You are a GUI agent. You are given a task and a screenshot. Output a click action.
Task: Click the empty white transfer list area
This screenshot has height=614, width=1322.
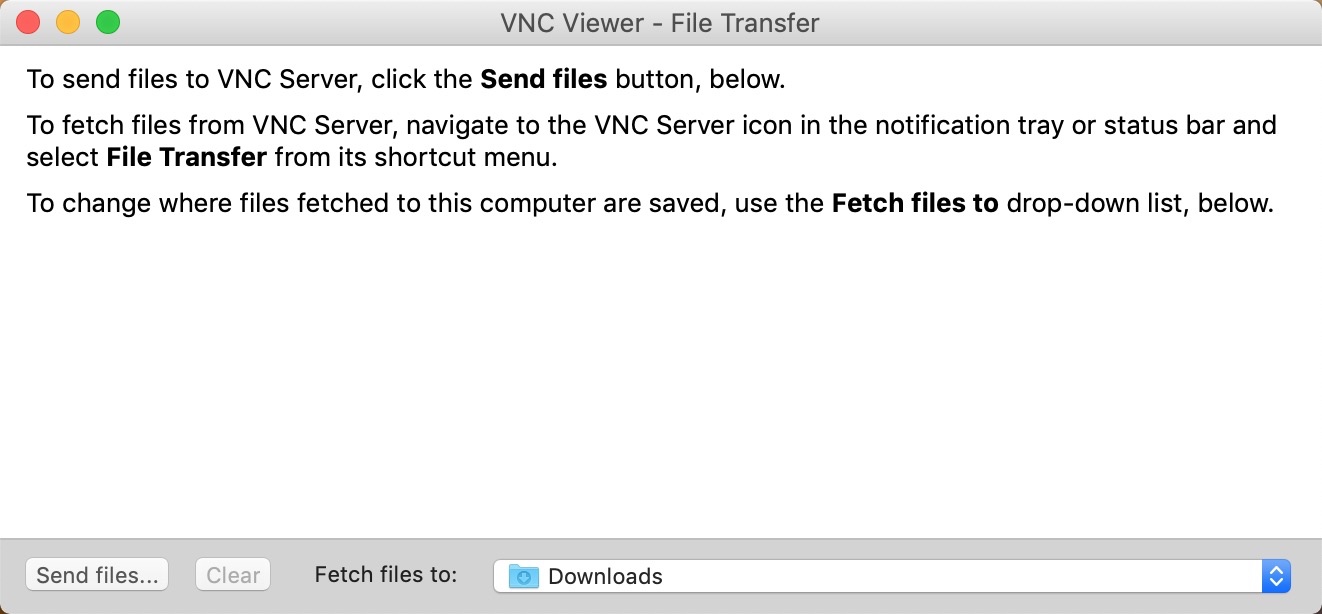[660, 380]
